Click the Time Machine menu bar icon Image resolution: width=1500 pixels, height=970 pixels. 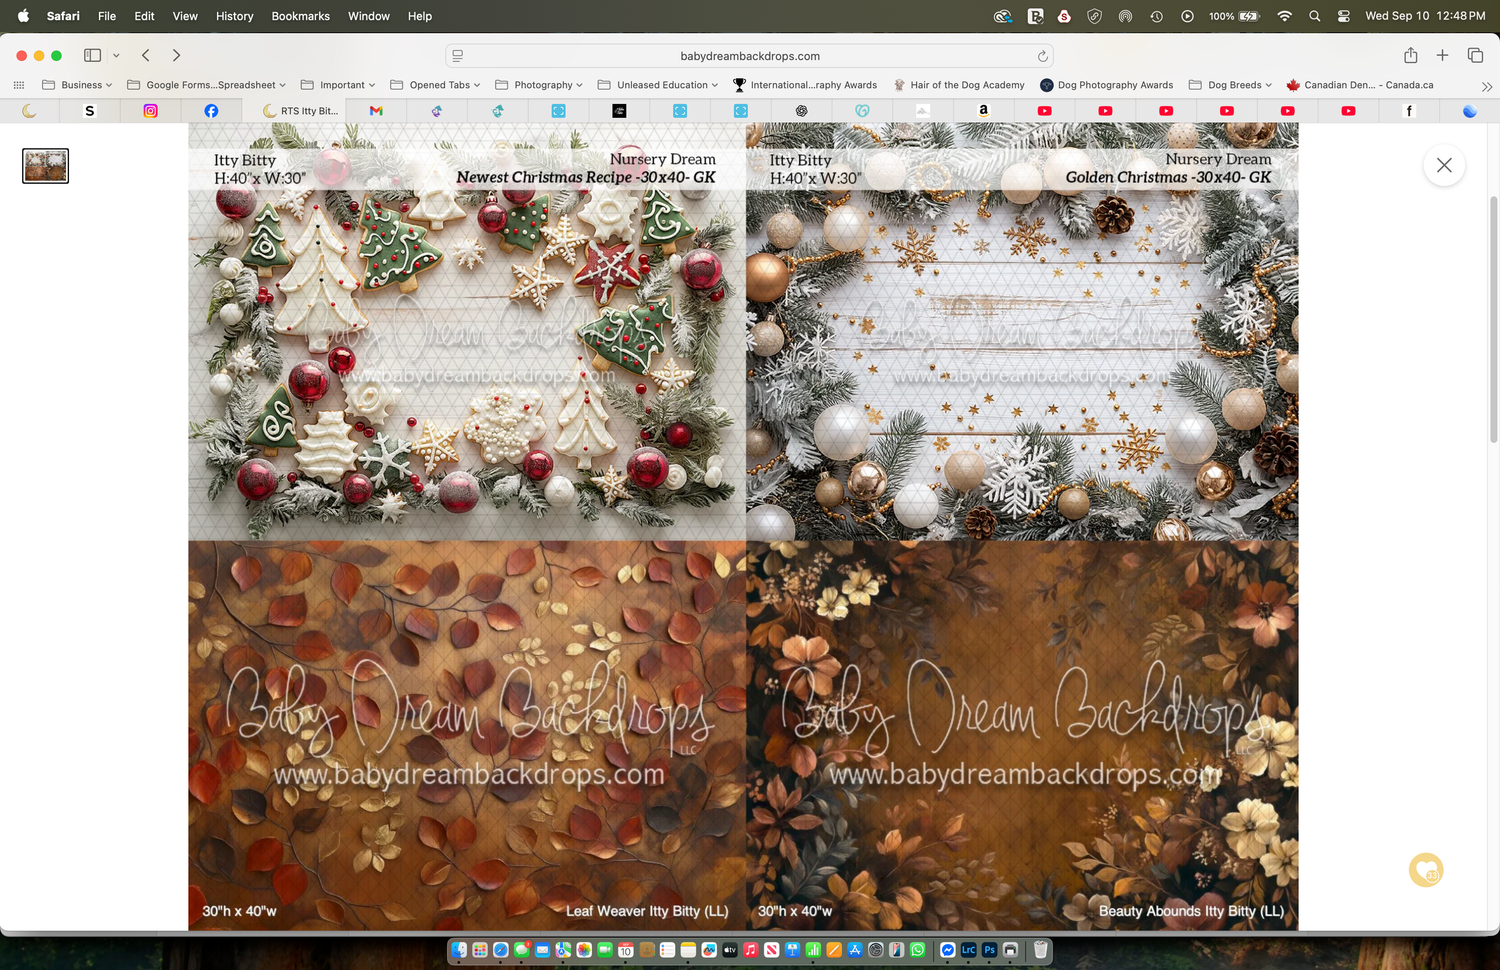[1156, 16]
